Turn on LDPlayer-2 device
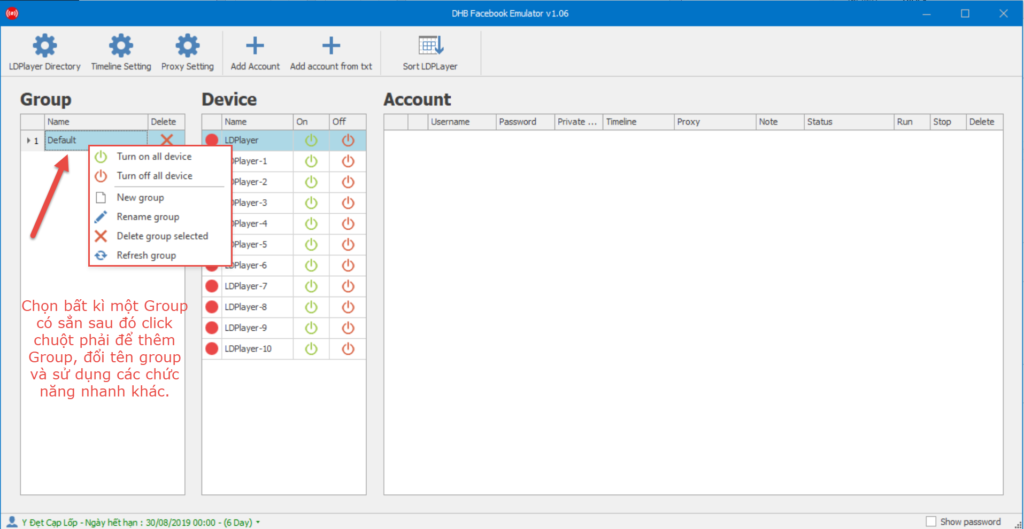Image resolution: width=1024 pixels, height=529 pixels. (x=312, y=182)
